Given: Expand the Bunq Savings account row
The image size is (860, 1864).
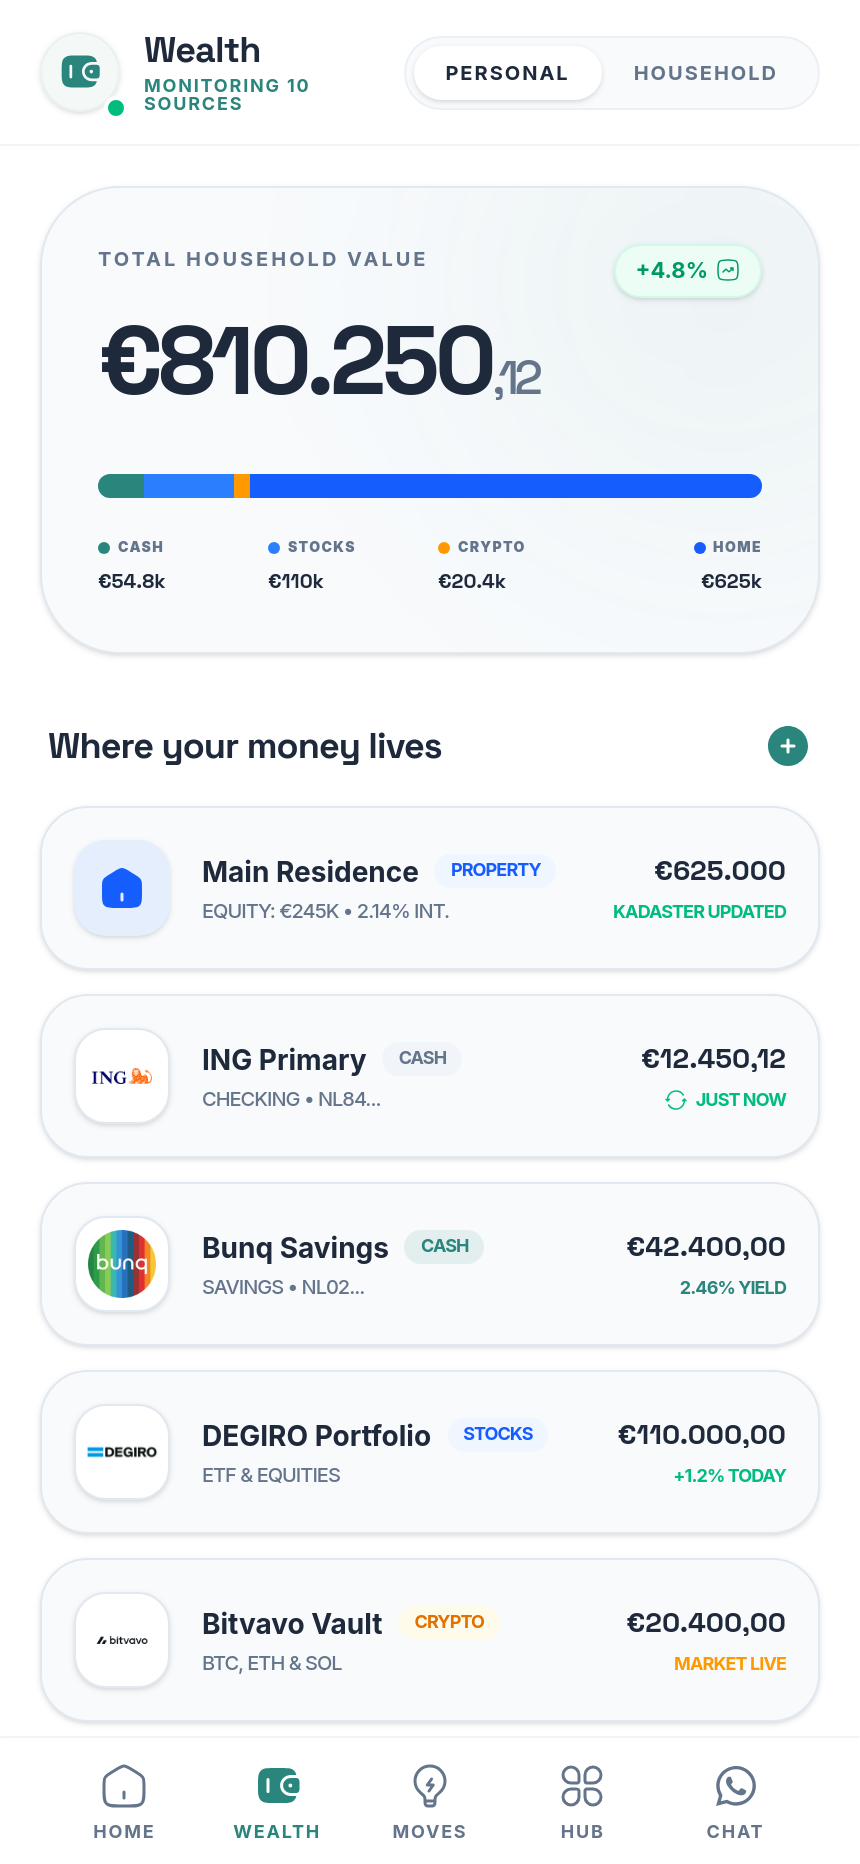Looking at the screenshot, I should pos(429,1263).
